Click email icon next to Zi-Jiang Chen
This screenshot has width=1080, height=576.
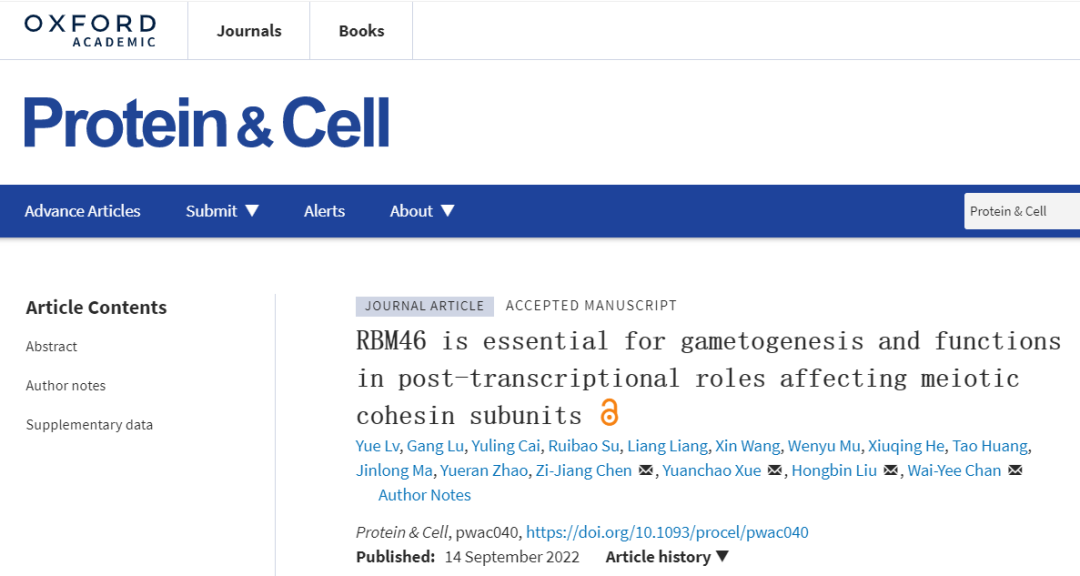click(646, 471)
